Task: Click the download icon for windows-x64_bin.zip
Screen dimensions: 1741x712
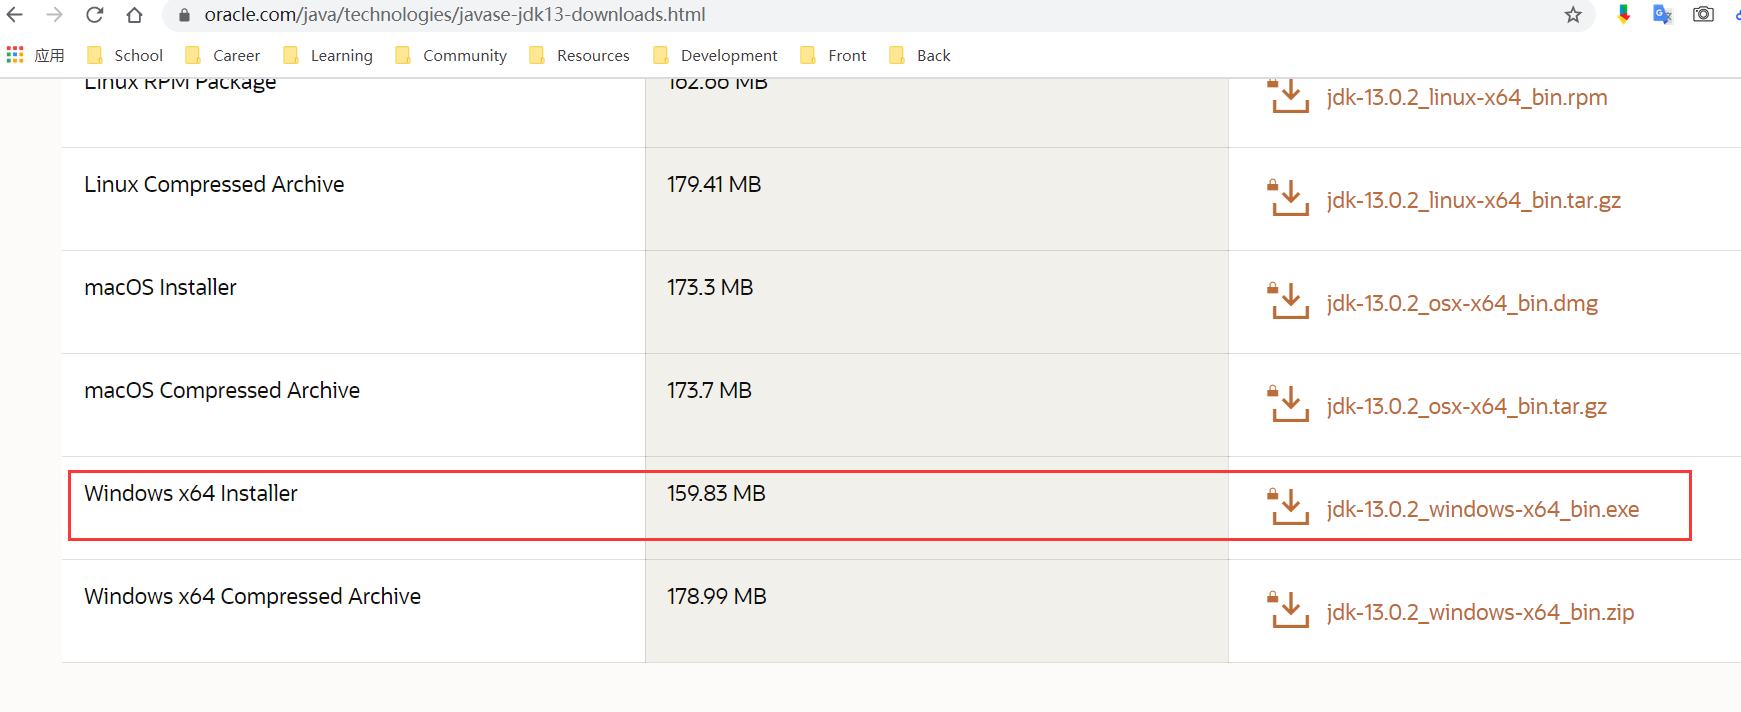Action: point(1289,609)
